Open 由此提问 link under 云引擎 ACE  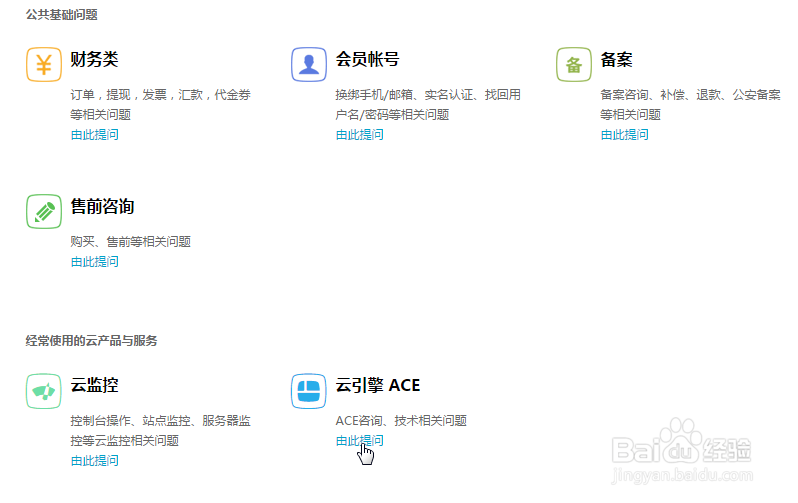pos(360,441)
